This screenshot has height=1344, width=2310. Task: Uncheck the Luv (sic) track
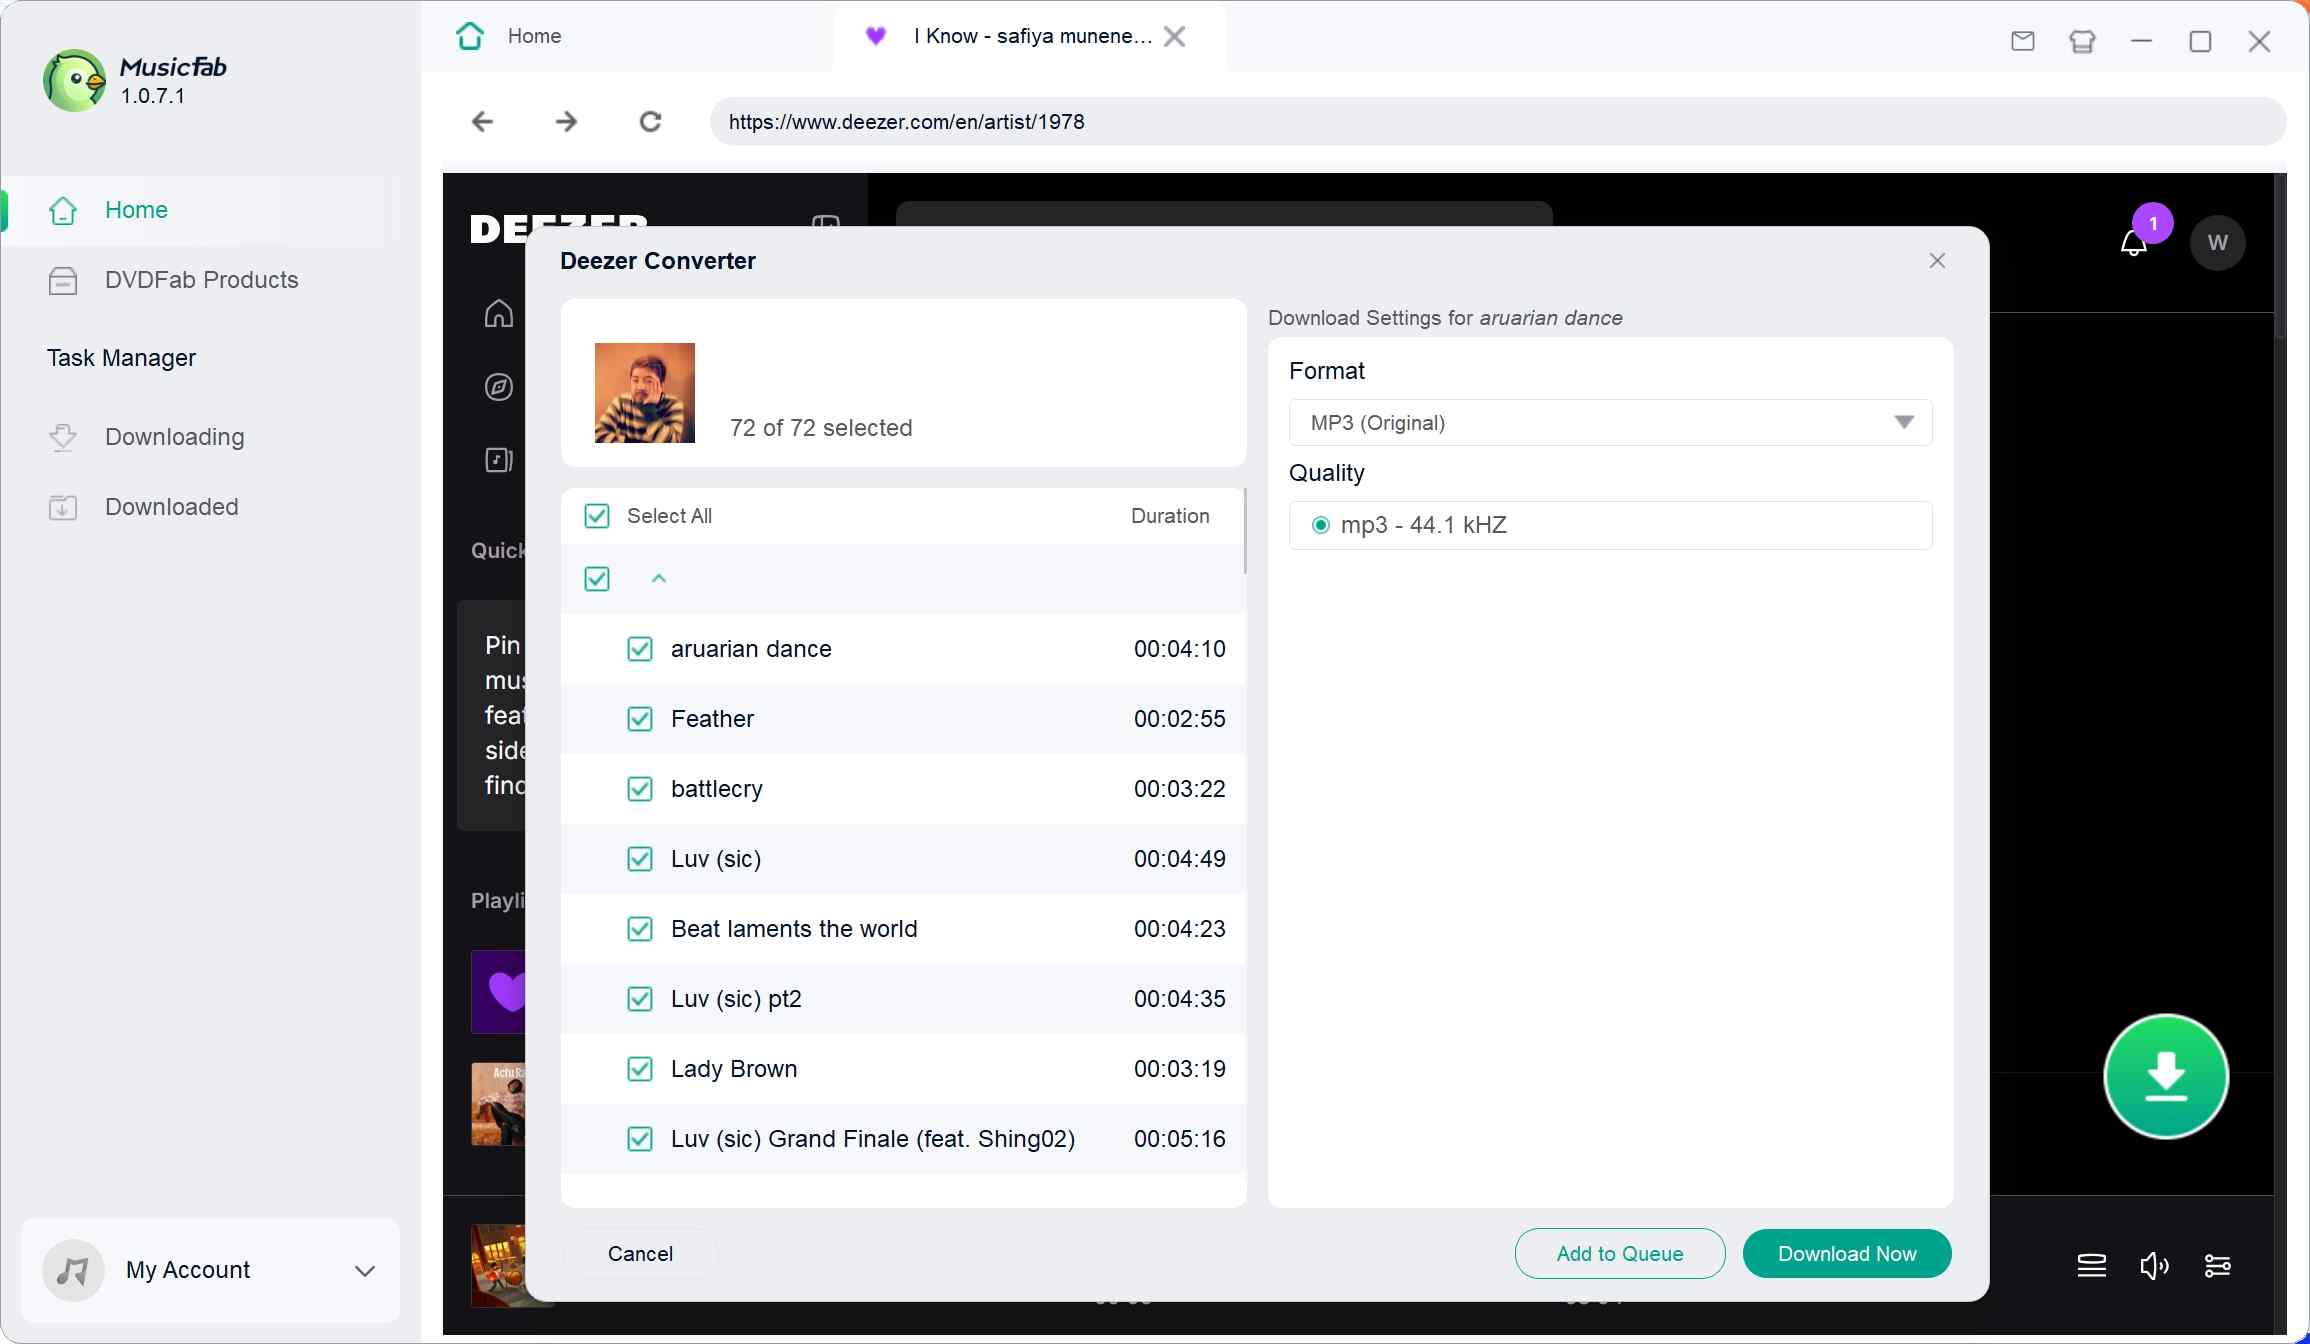(640, 859)
